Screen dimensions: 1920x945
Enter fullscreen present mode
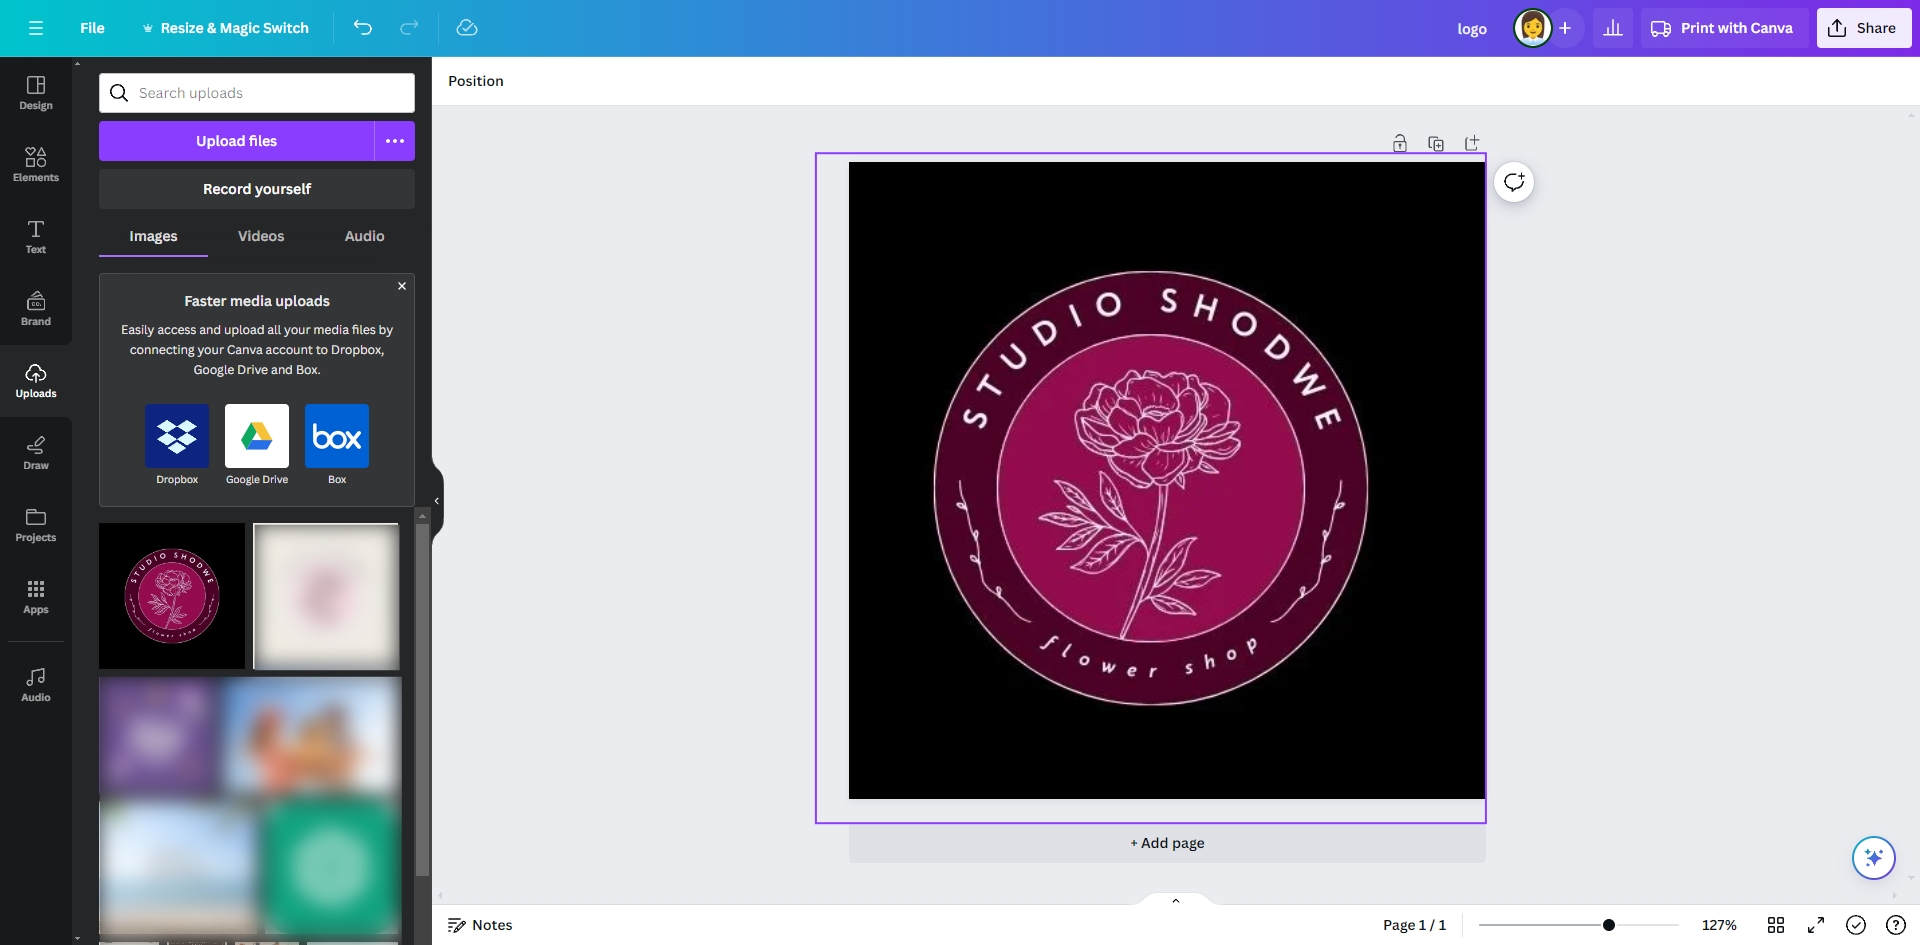pos(1816,925)
